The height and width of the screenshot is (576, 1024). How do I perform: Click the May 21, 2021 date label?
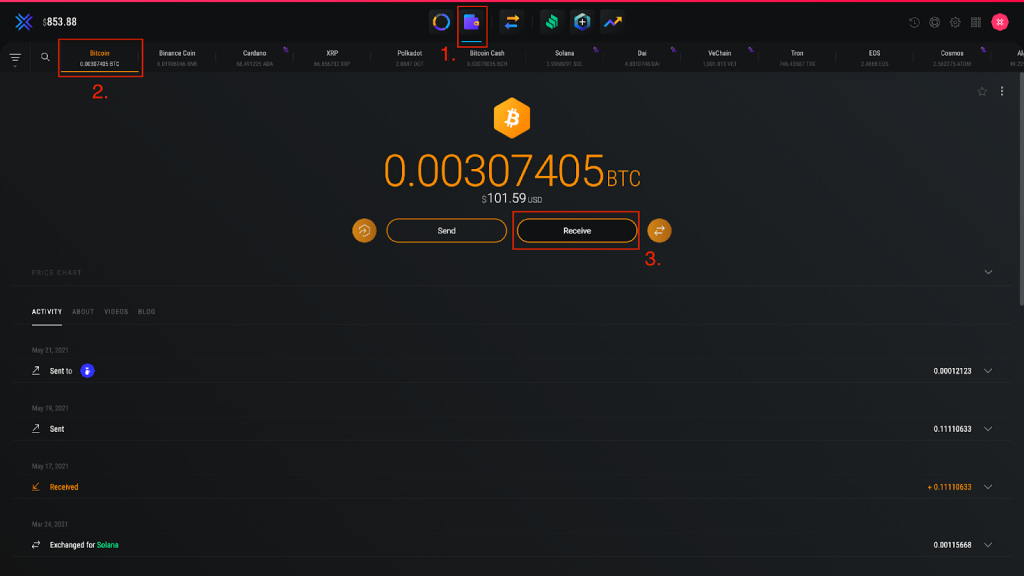click(x=50, y=350)
